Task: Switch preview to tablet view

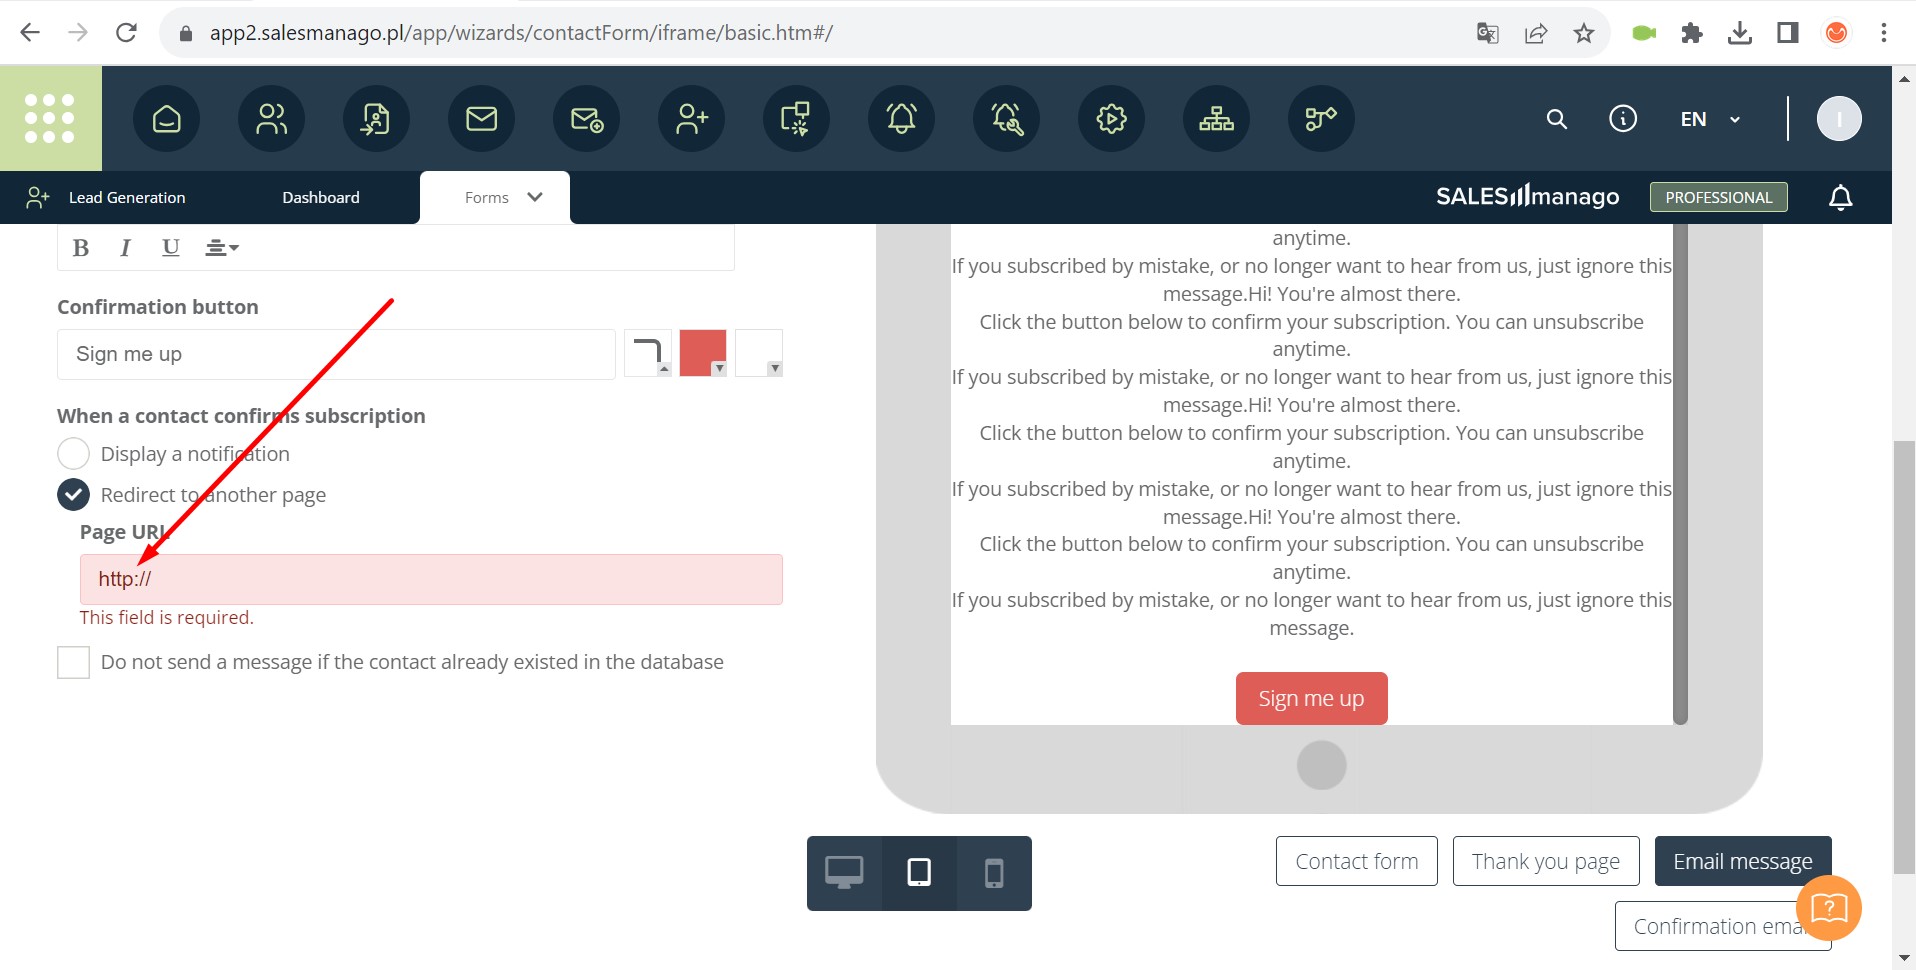Action: [919, 873]
